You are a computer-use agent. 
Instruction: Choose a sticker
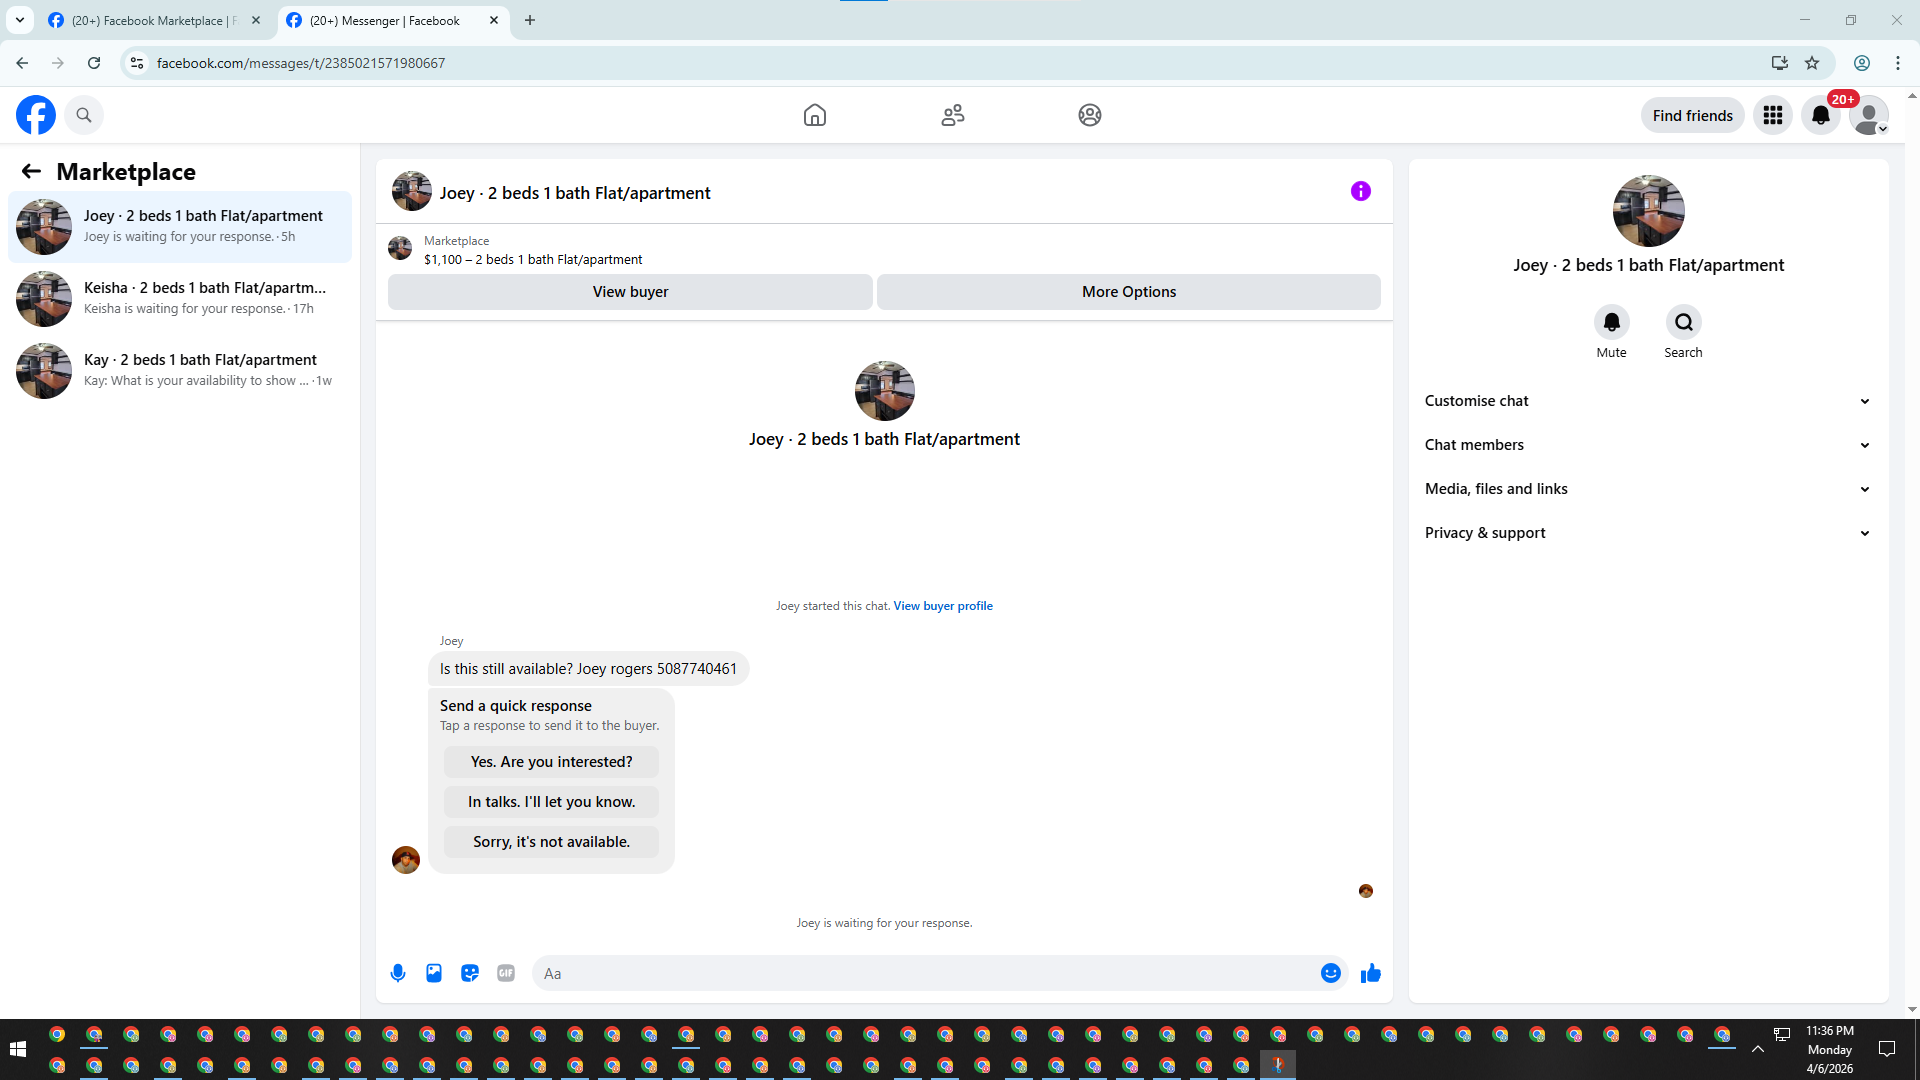470,973
